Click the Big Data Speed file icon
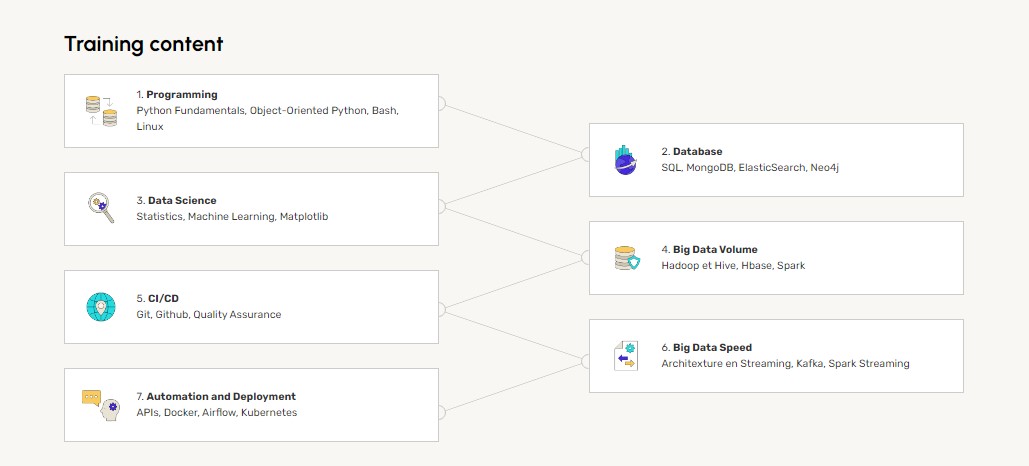Screen dimensions: 1029x466 (625, 356)
